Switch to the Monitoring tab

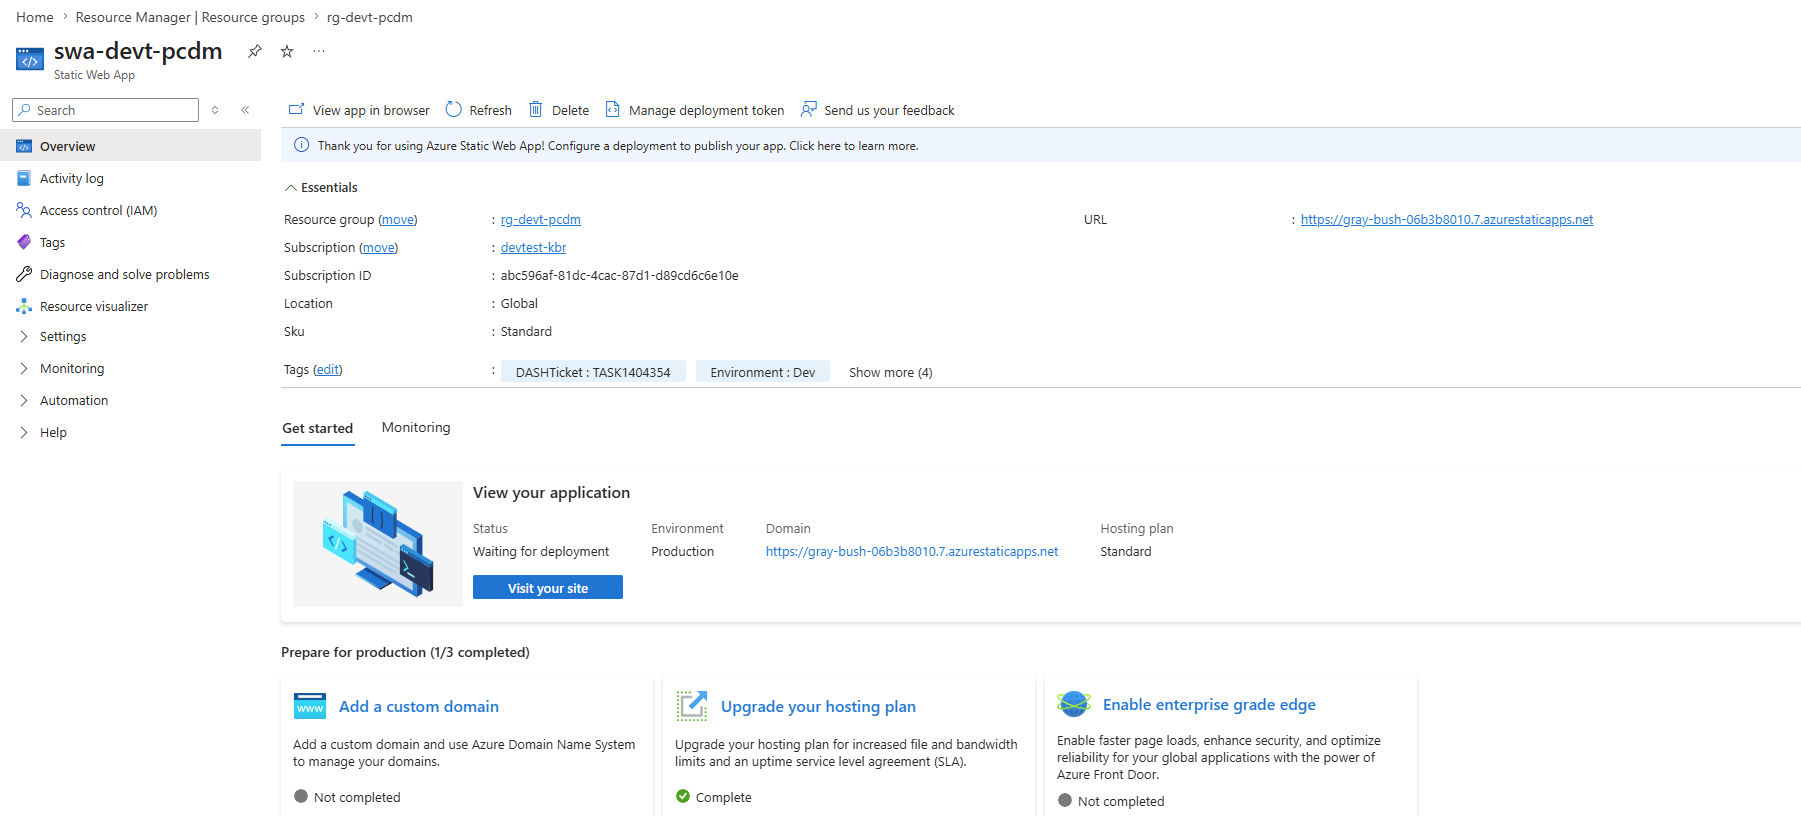click(x=416, y=427)
